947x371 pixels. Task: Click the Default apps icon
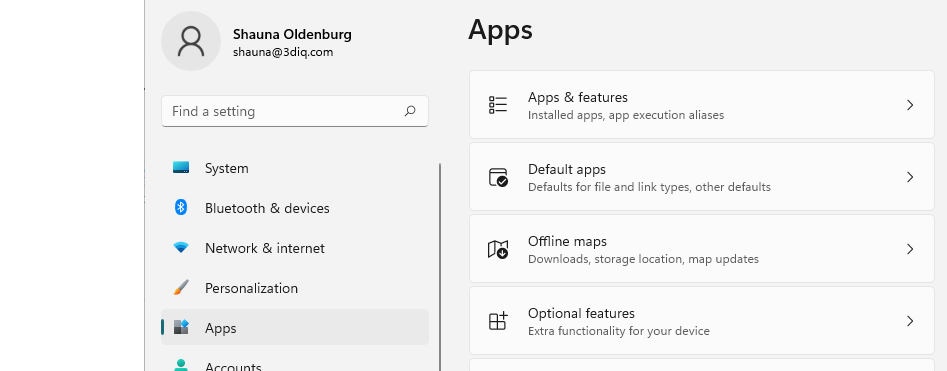point(498,177)
